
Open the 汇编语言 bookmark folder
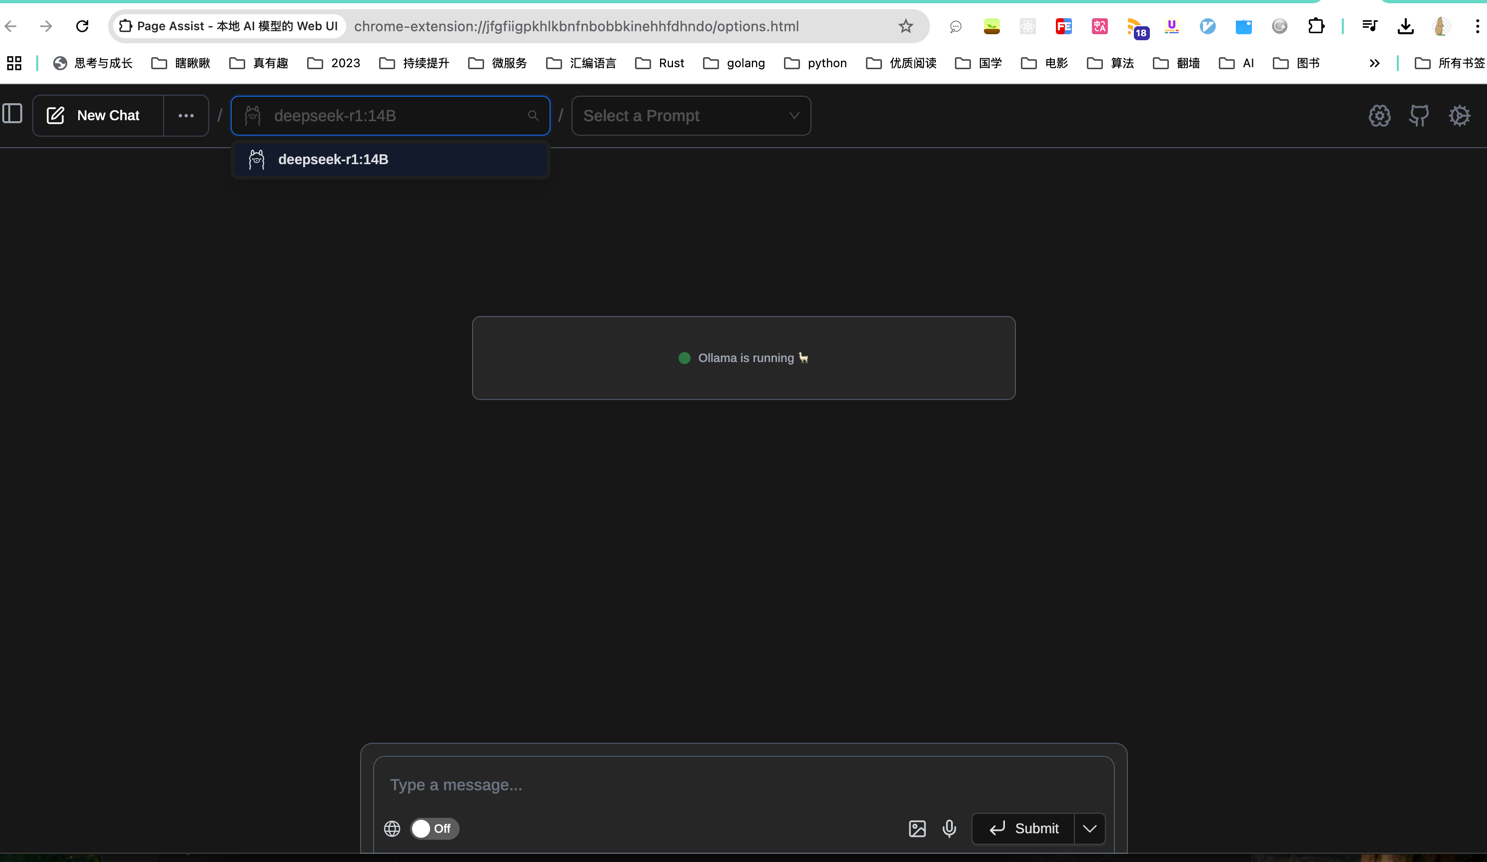pos(581,63)
